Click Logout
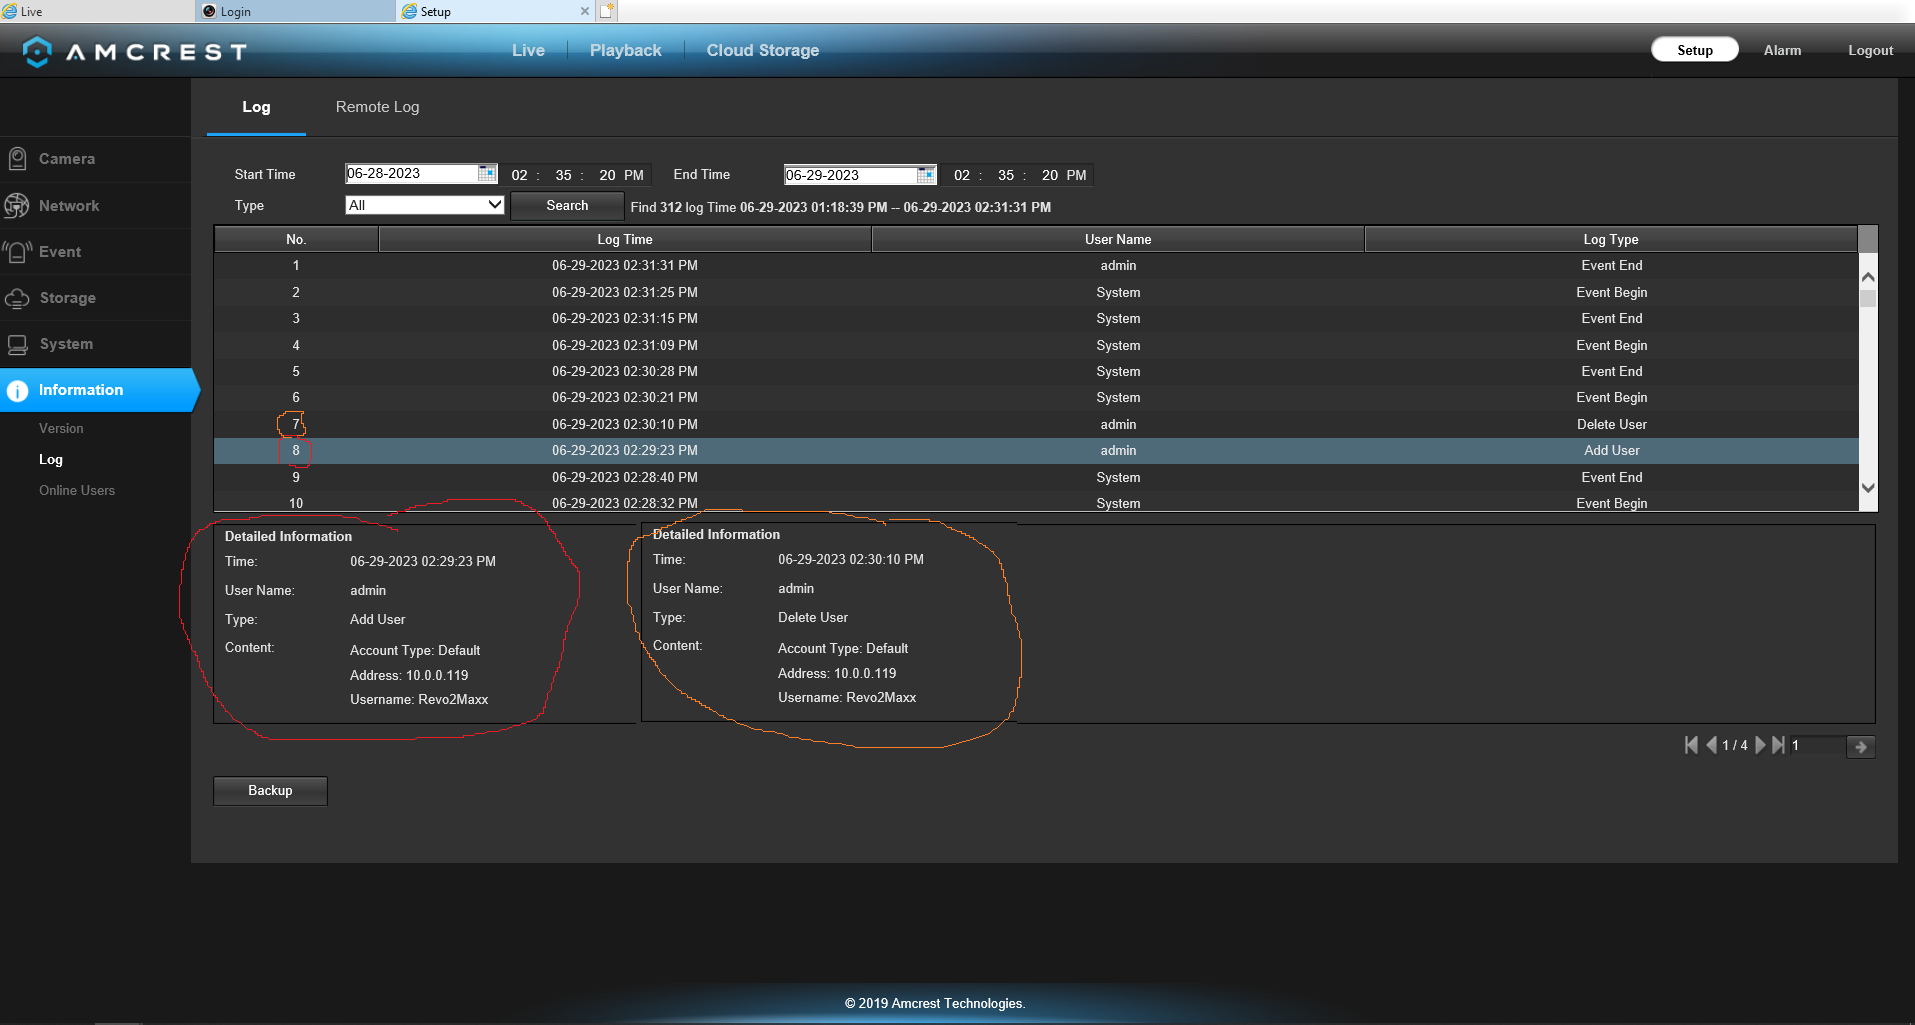The width and height of the screenshot is (1915, 1025). tap(1870, 50)
